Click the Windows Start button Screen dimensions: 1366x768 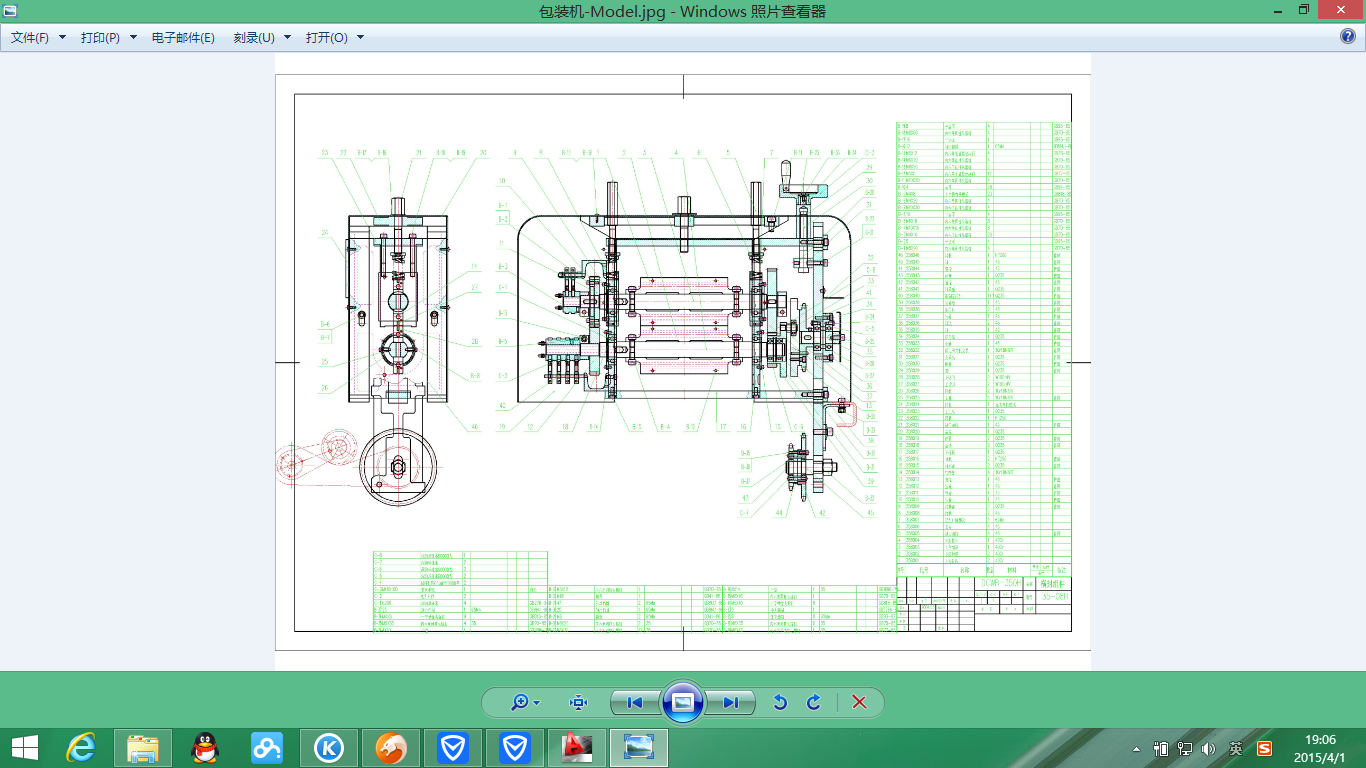pyautogui.click(x=24, y=747)
